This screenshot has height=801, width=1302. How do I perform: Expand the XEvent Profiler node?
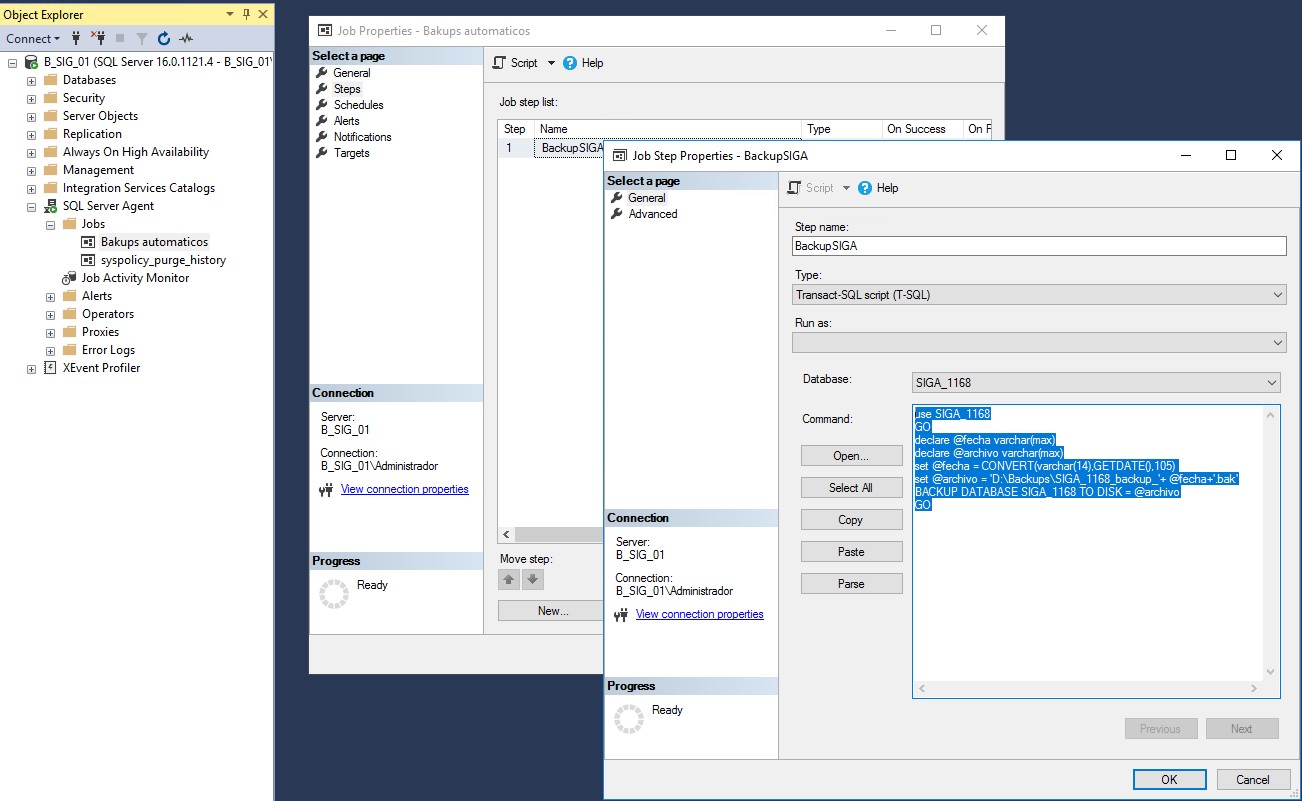click(x=31, y=368)
